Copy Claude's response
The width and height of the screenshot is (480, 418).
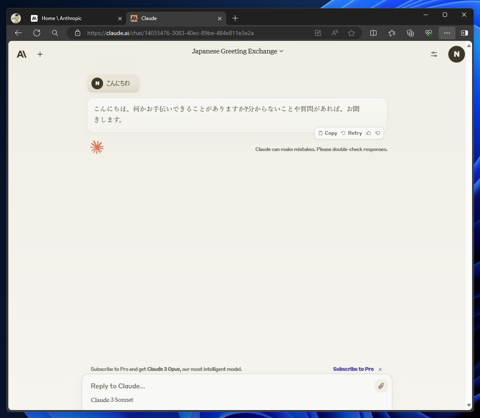[x=327, y=133]
